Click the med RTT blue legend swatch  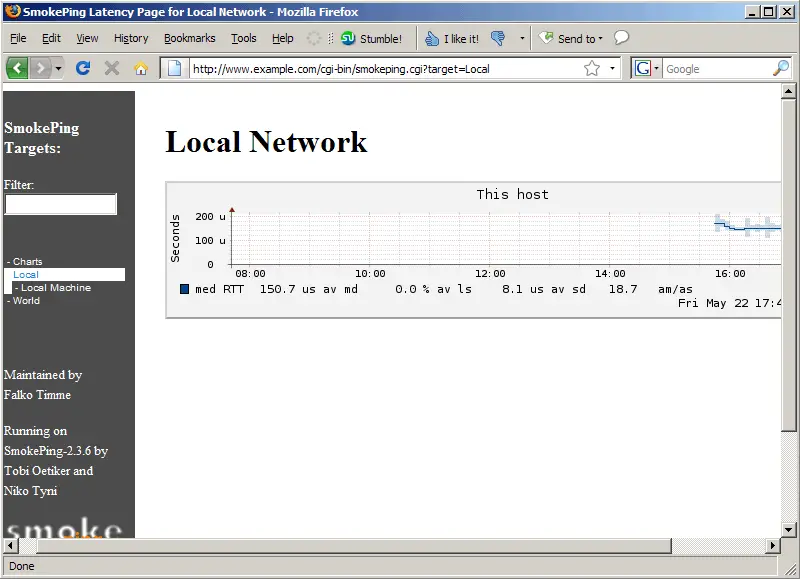[x=185, y=289]
